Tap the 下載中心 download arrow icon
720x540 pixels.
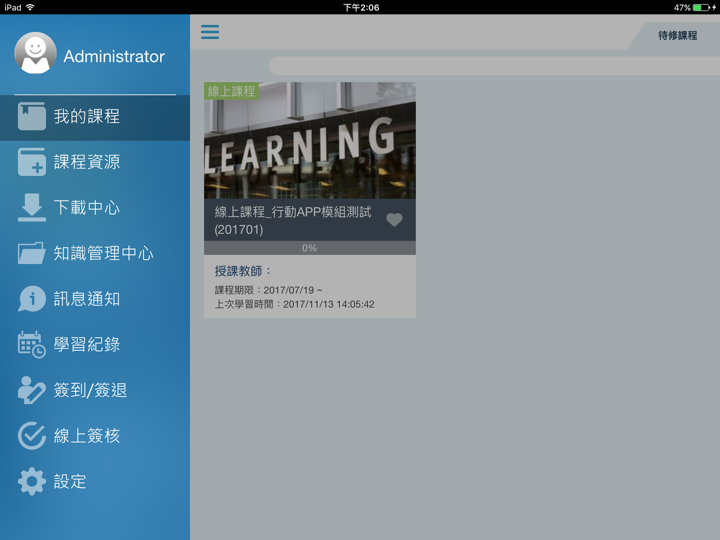[x=32, y=207]
